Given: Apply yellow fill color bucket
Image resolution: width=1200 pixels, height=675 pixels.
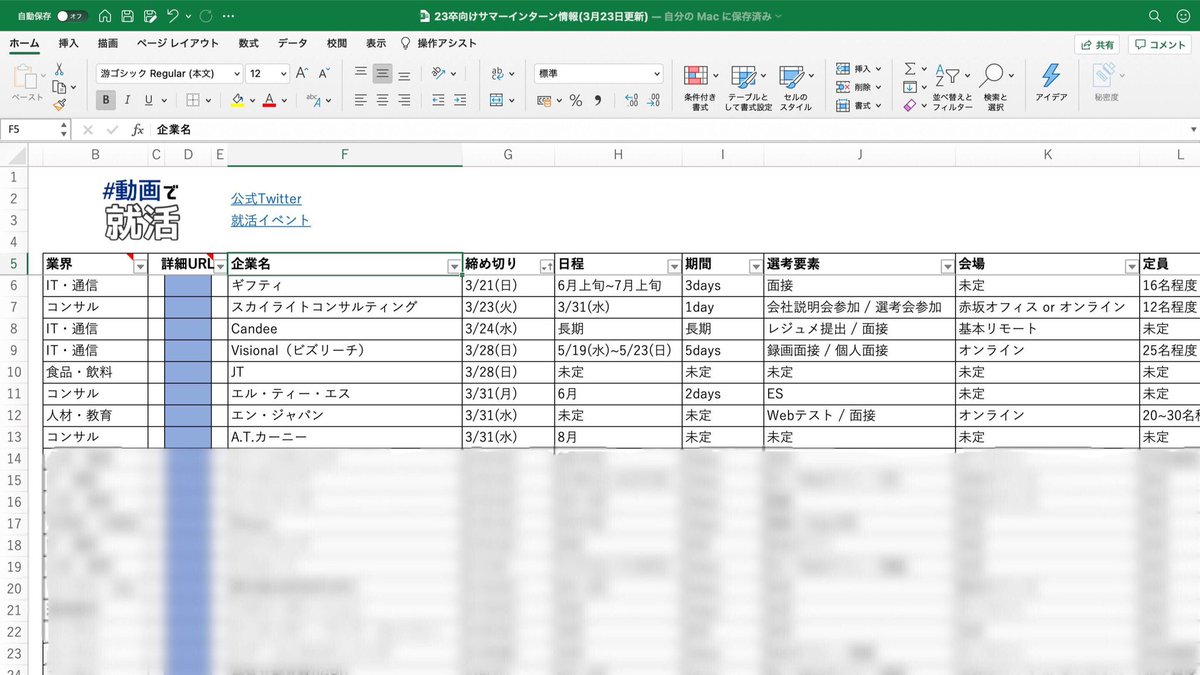Looking at the screenshot, I should point(237,100).
